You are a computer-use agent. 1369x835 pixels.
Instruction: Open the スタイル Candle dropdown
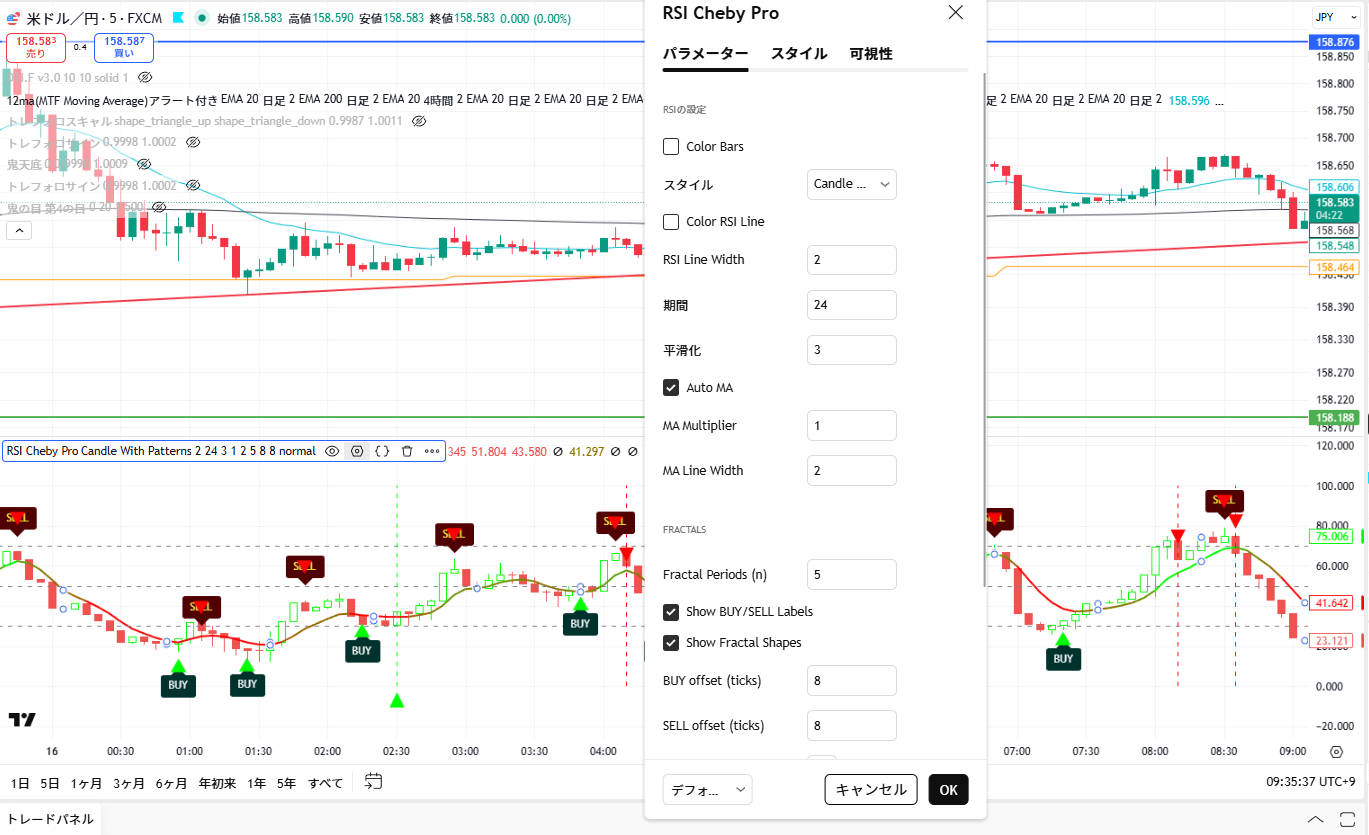click(851, 184)
